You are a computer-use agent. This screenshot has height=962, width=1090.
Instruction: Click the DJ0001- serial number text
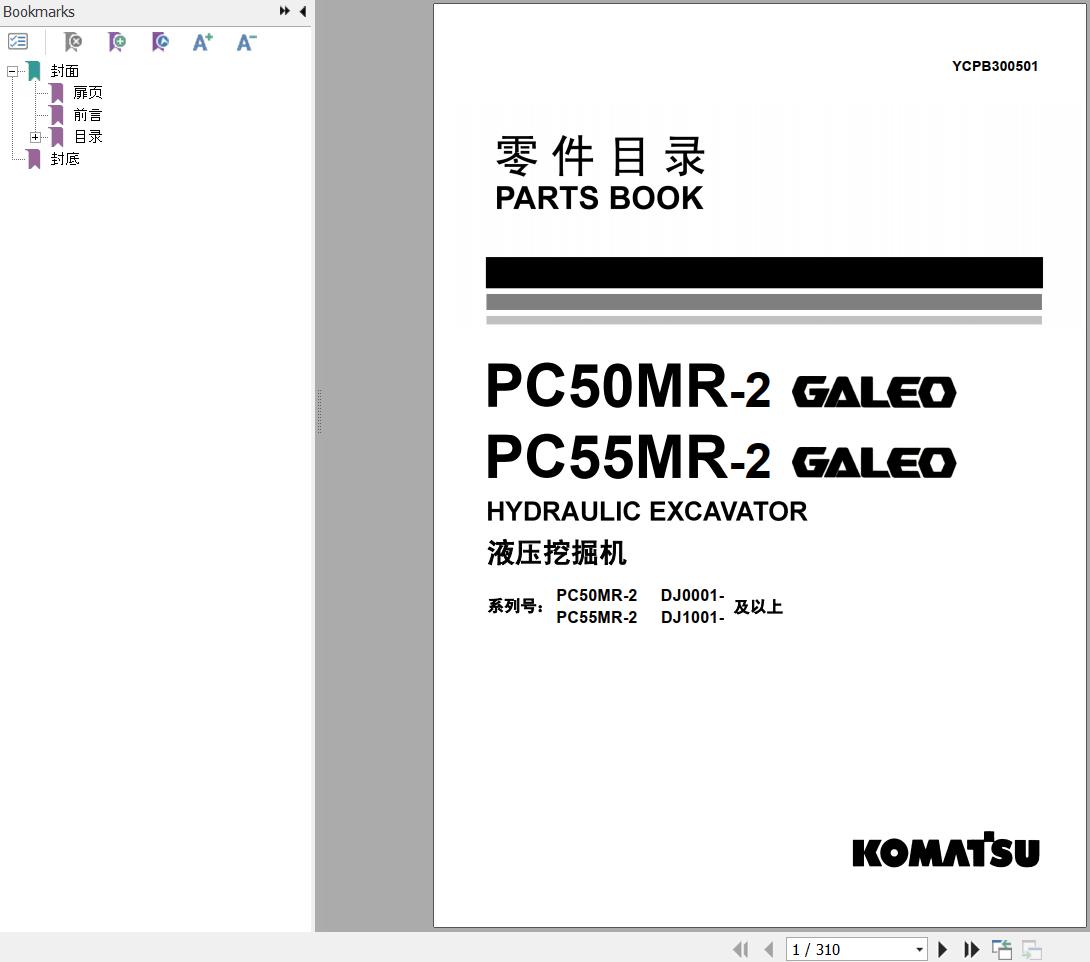pyautogui.click(x=692, y=595)
